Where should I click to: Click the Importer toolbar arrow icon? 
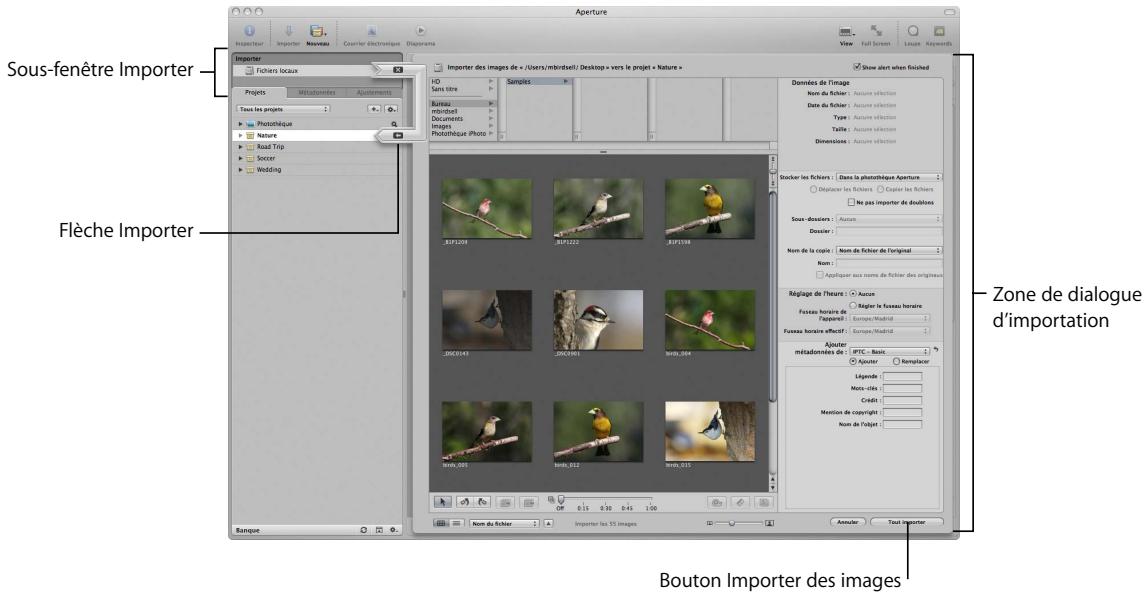[288, 31]
